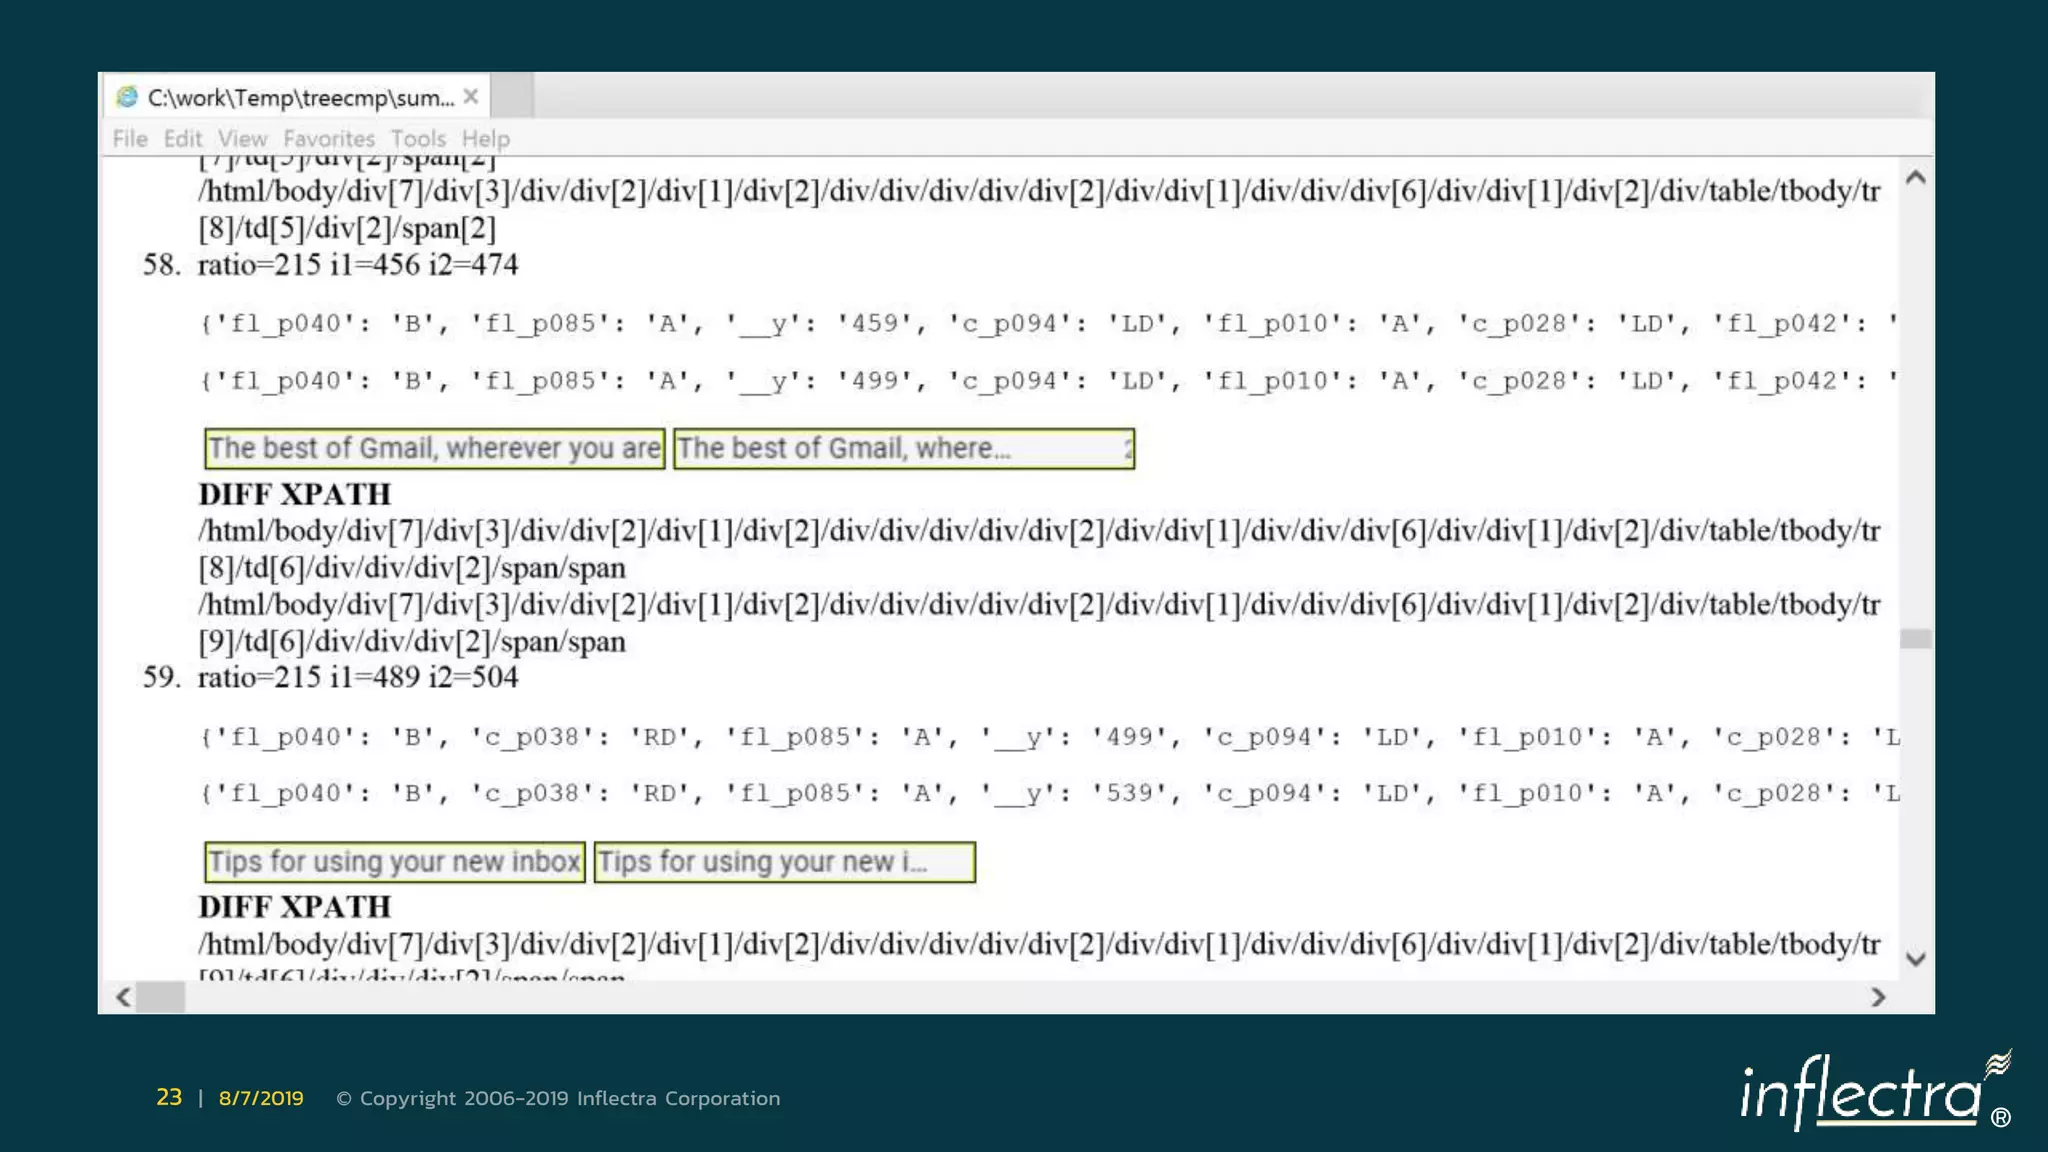Open the View menu

pyautogui.click(x=243, y=139)
